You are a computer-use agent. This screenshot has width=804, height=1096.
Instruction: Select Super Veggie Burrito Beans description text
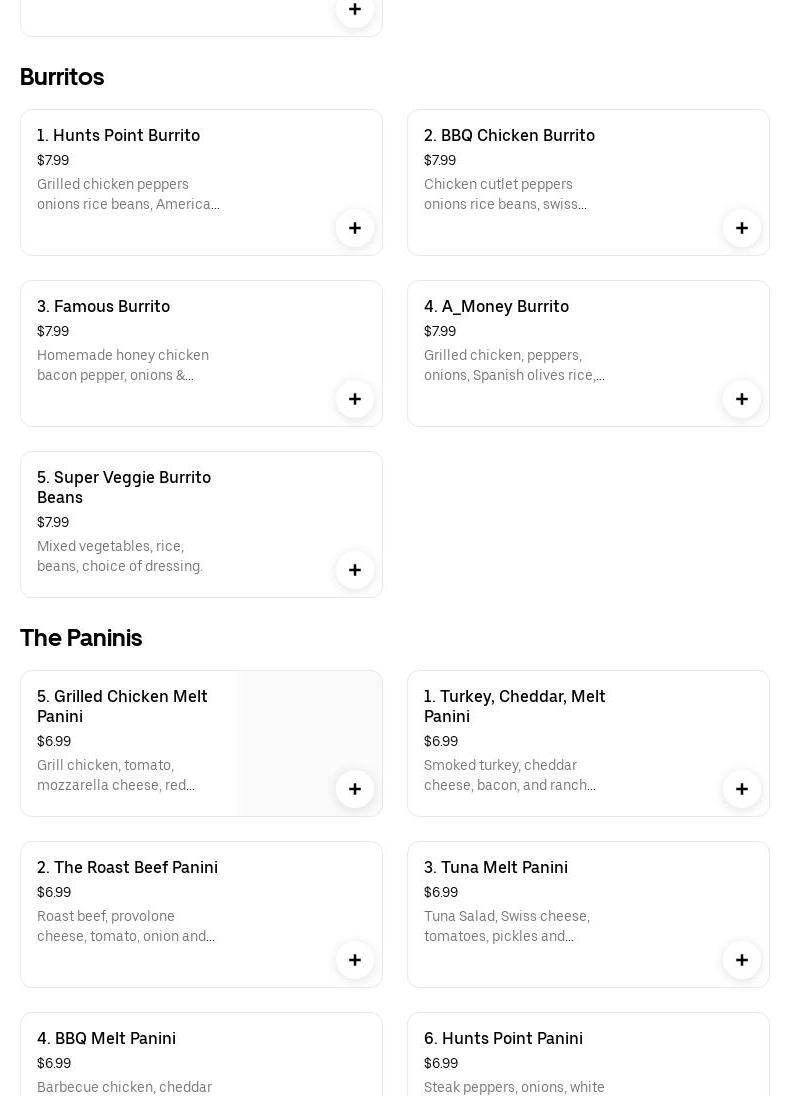[120, 556]
